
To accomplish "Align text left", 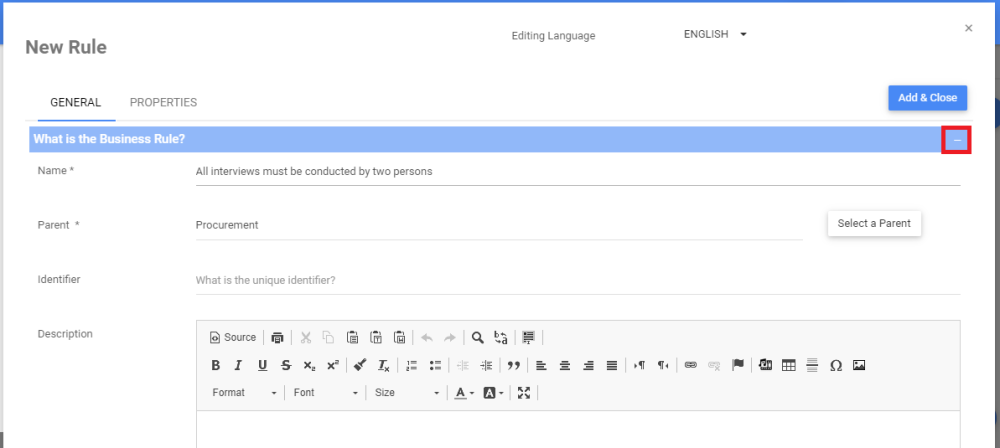I will click(541, 366).
